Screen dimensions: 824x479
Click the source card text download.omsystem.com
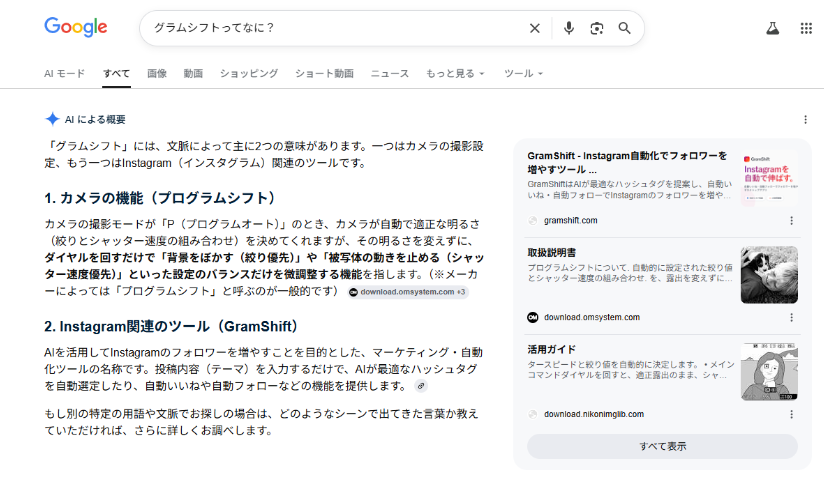592,318
